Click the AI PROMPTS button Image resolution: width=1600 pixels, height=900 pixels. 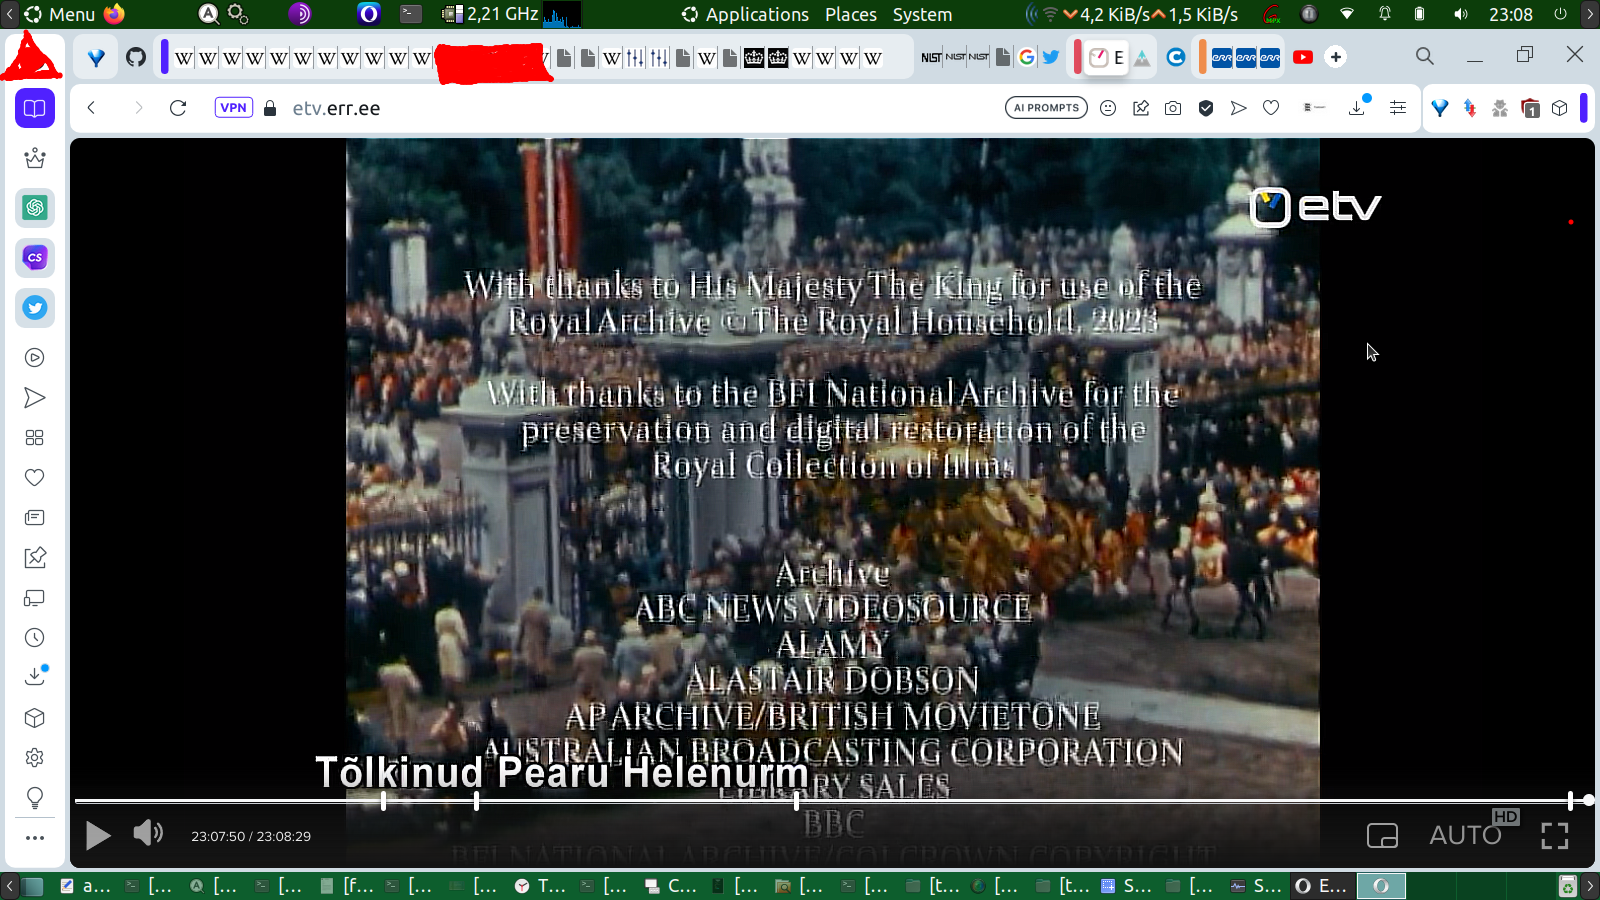1046,108
